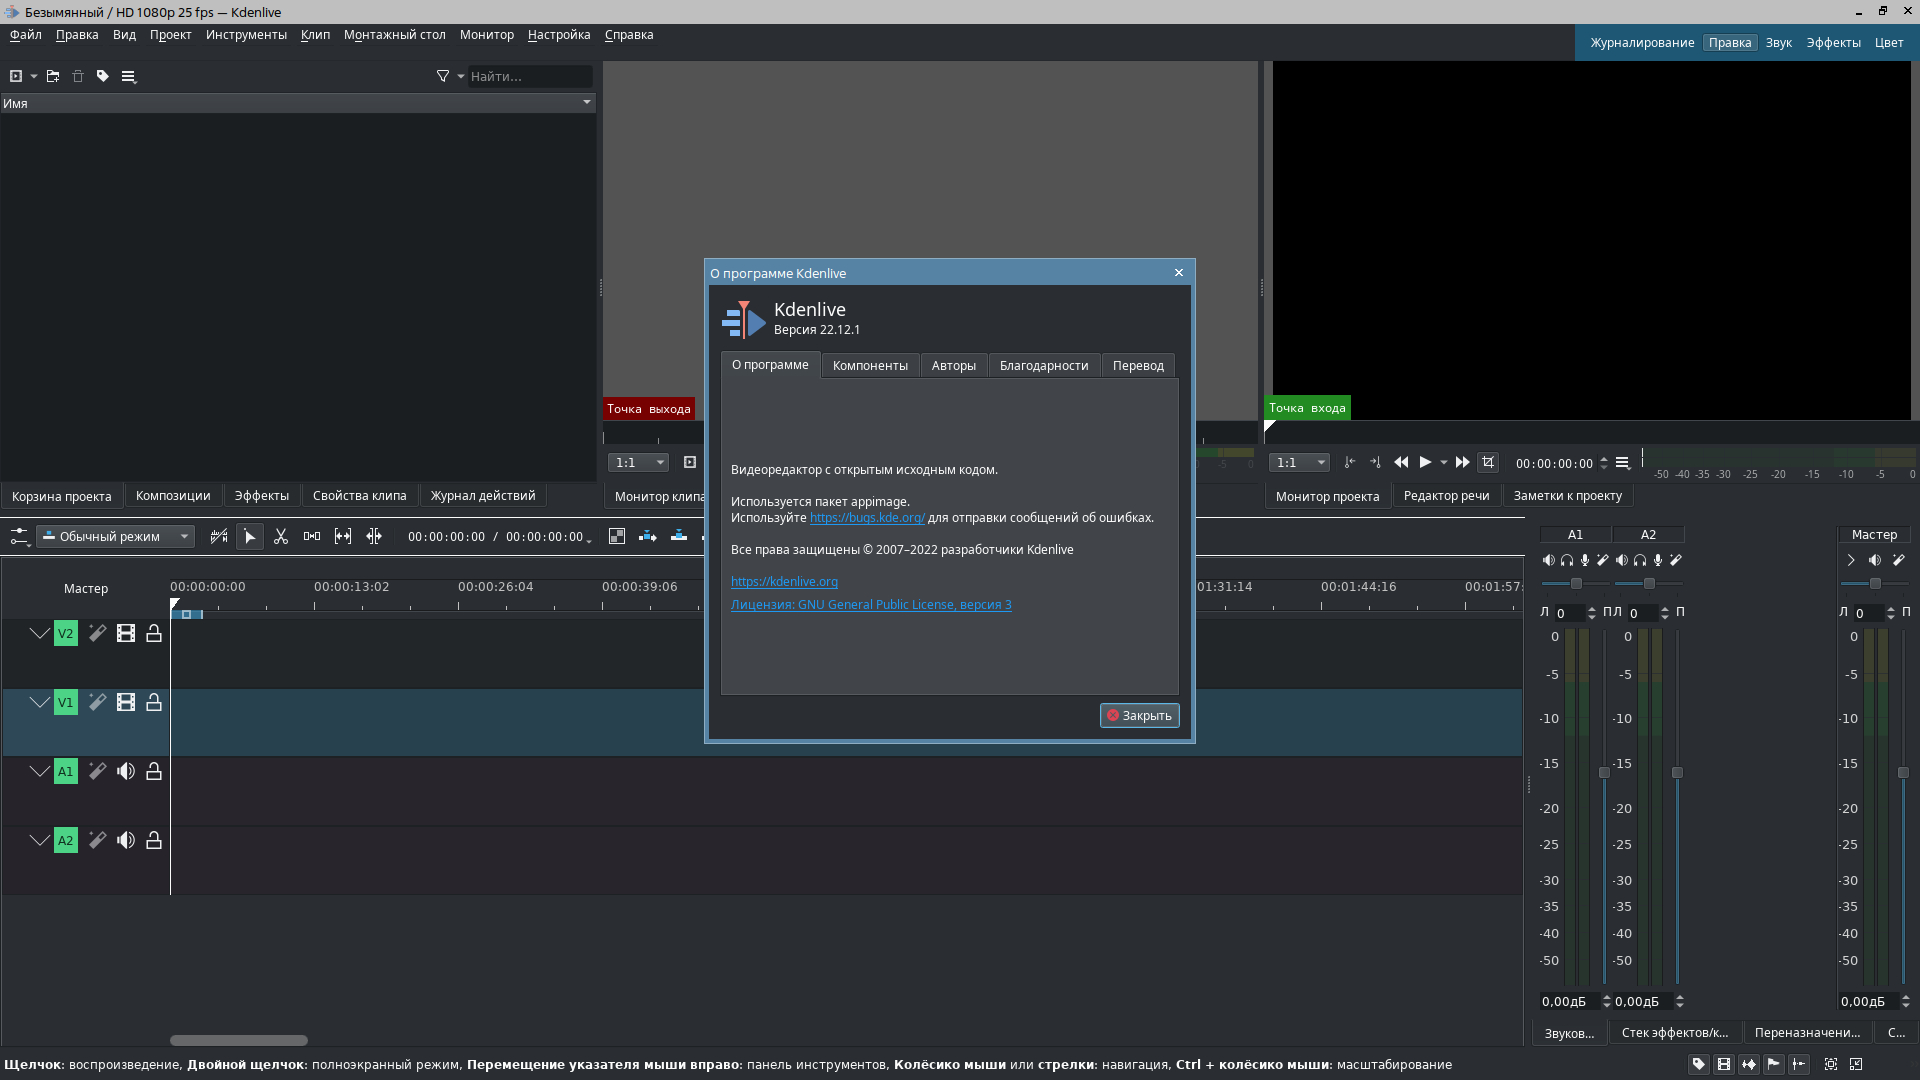1920x1080 pixels.
Task: Solo the A2 channel with headphones icon
Action: pyautogui.click(x=1640, y=560)
